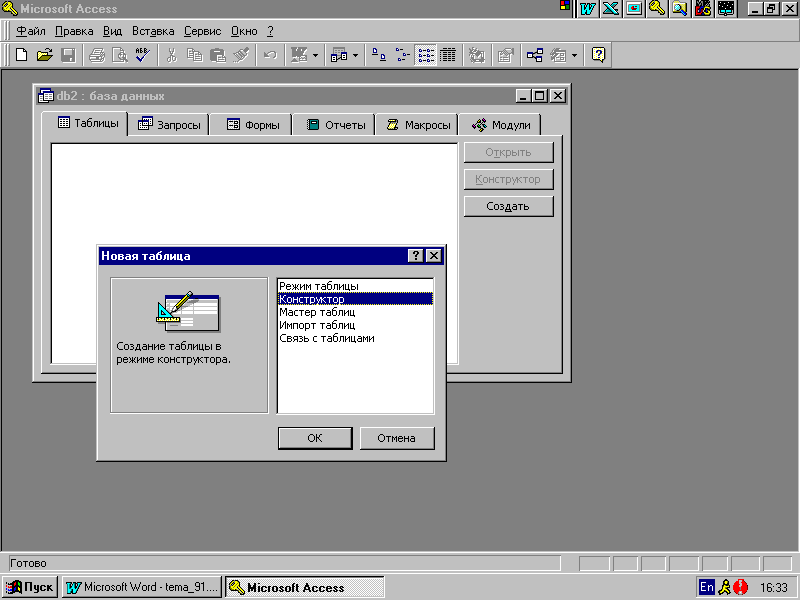Click the En language tray indicator
The height and width of the screenshot is (600, 800).
(x=707, y=587)
